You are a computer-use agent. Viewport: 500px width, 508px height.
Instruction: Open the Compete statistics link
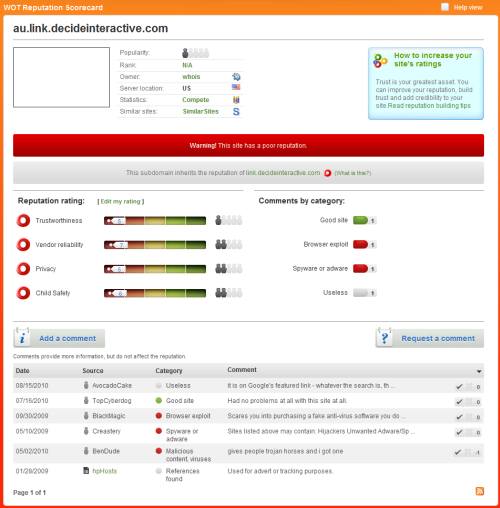click(196, 100)
